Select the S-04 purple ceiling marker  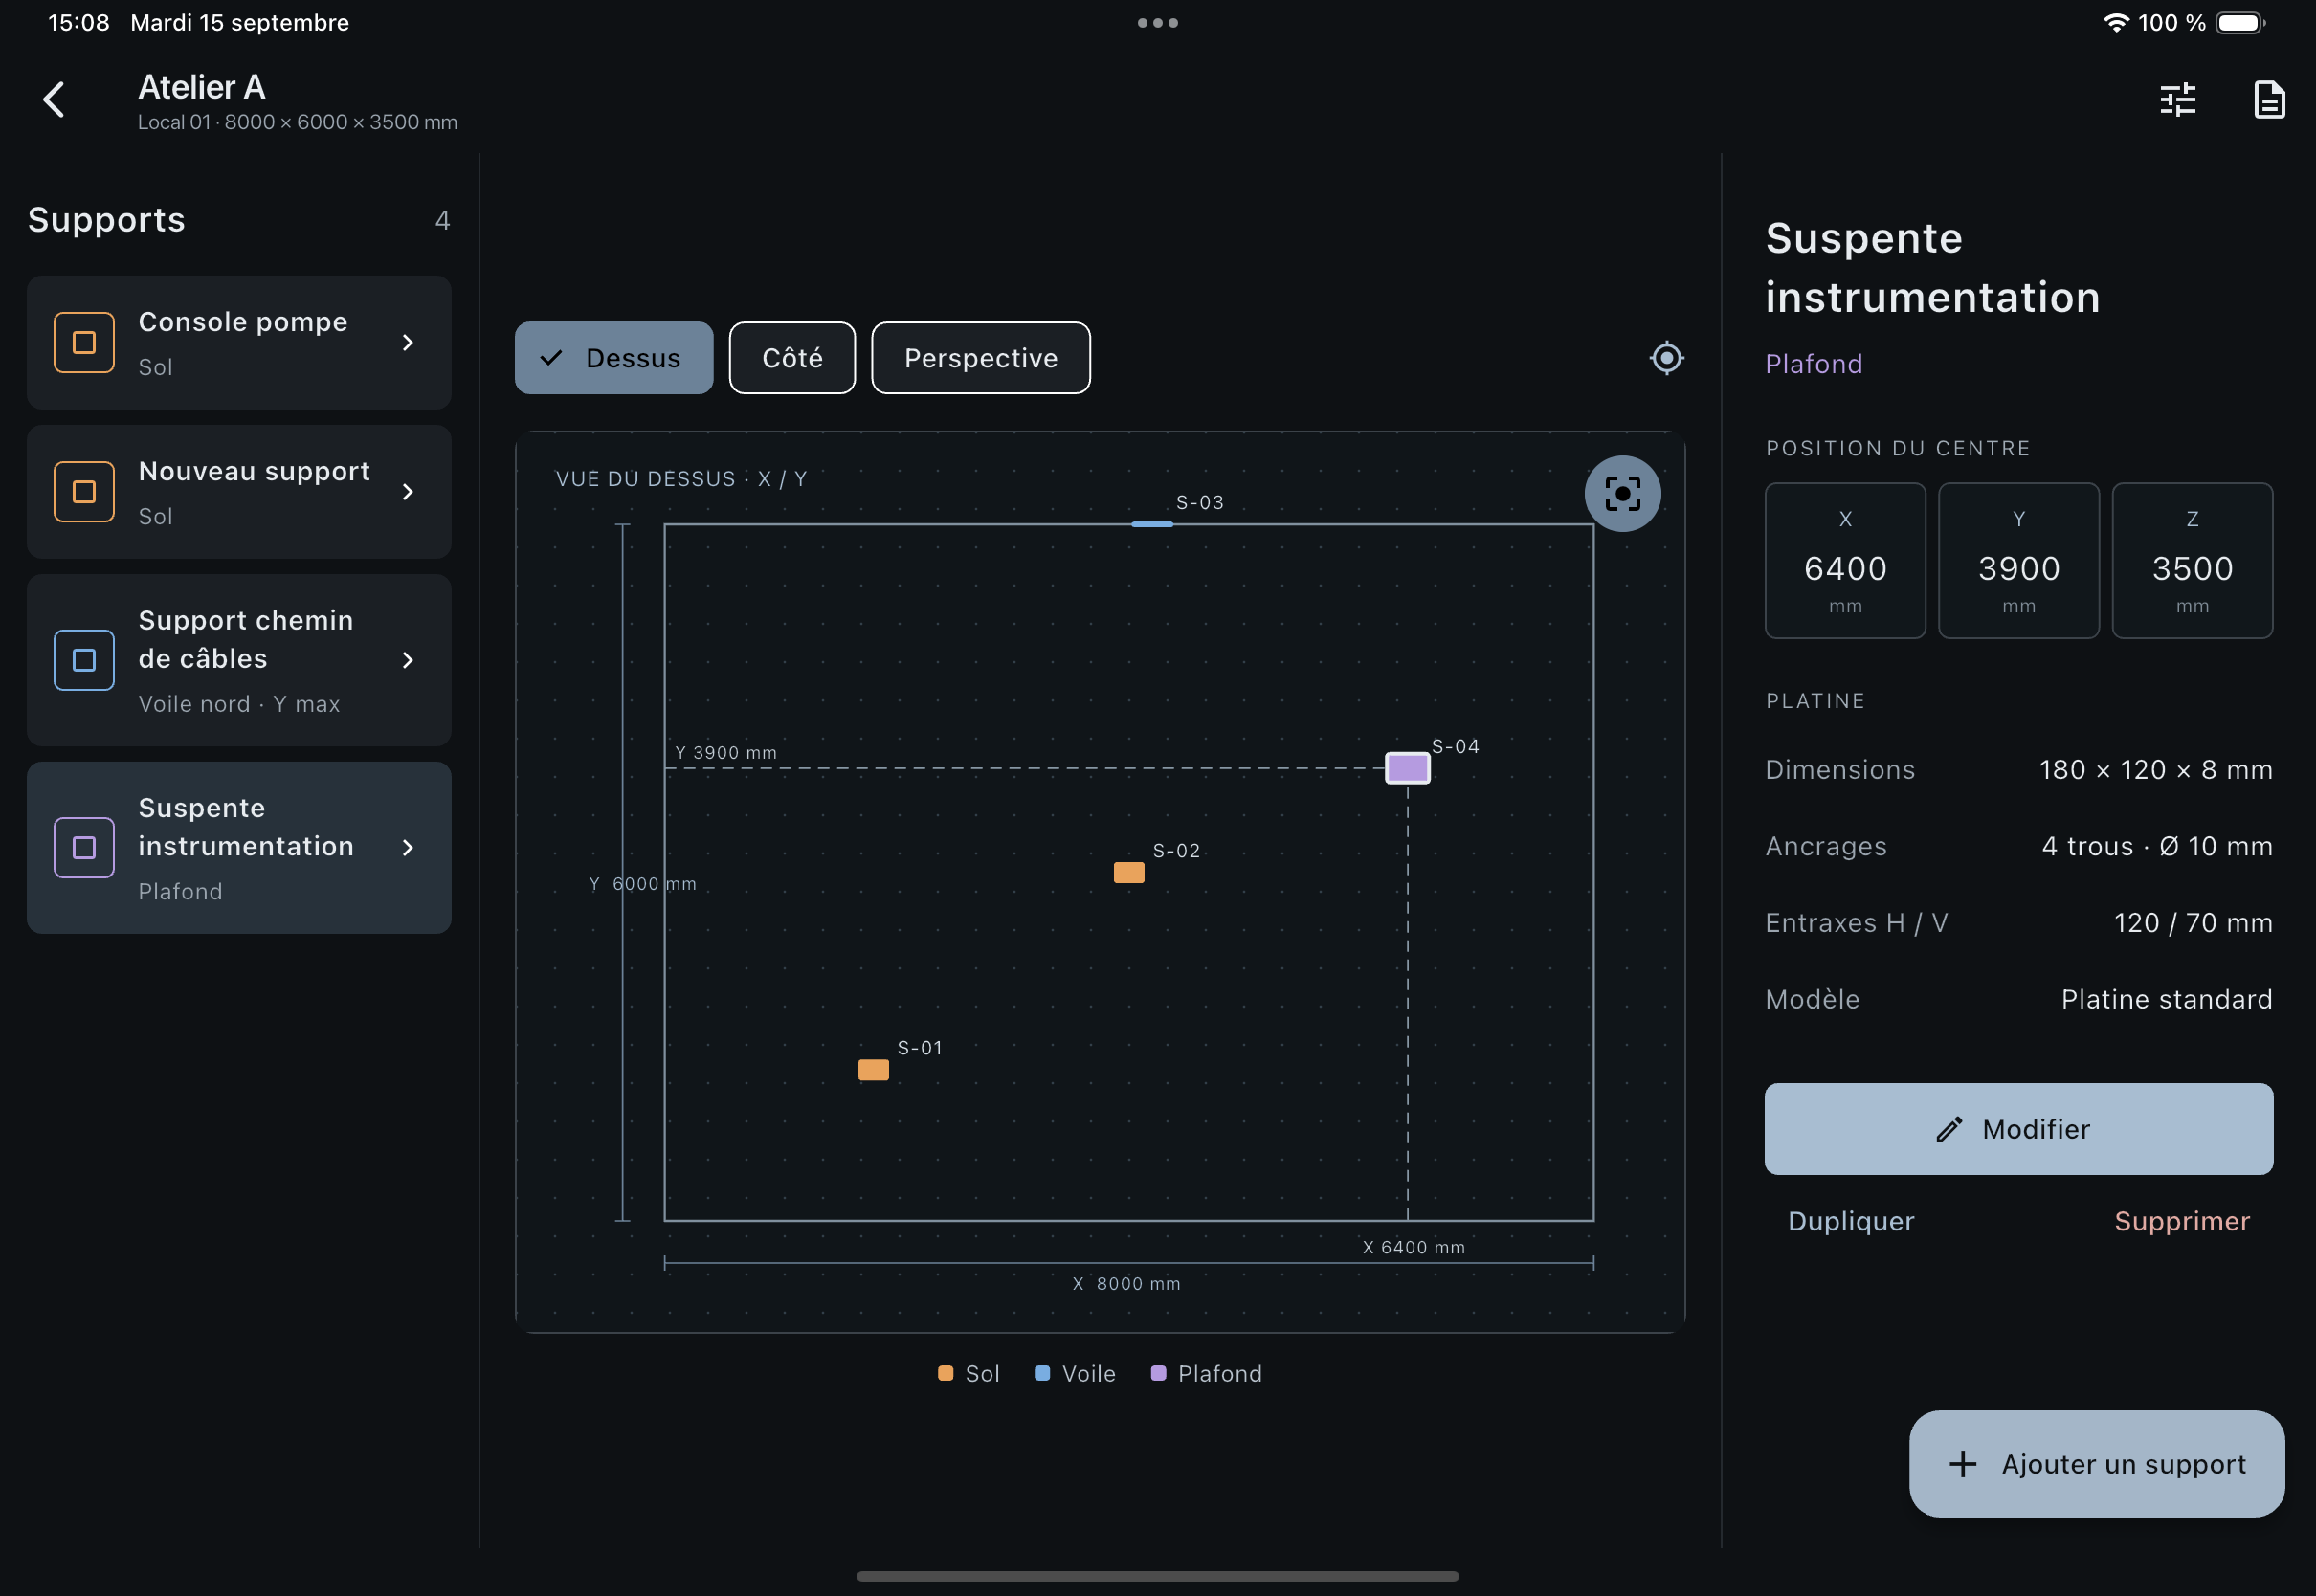coord(1407,768)
